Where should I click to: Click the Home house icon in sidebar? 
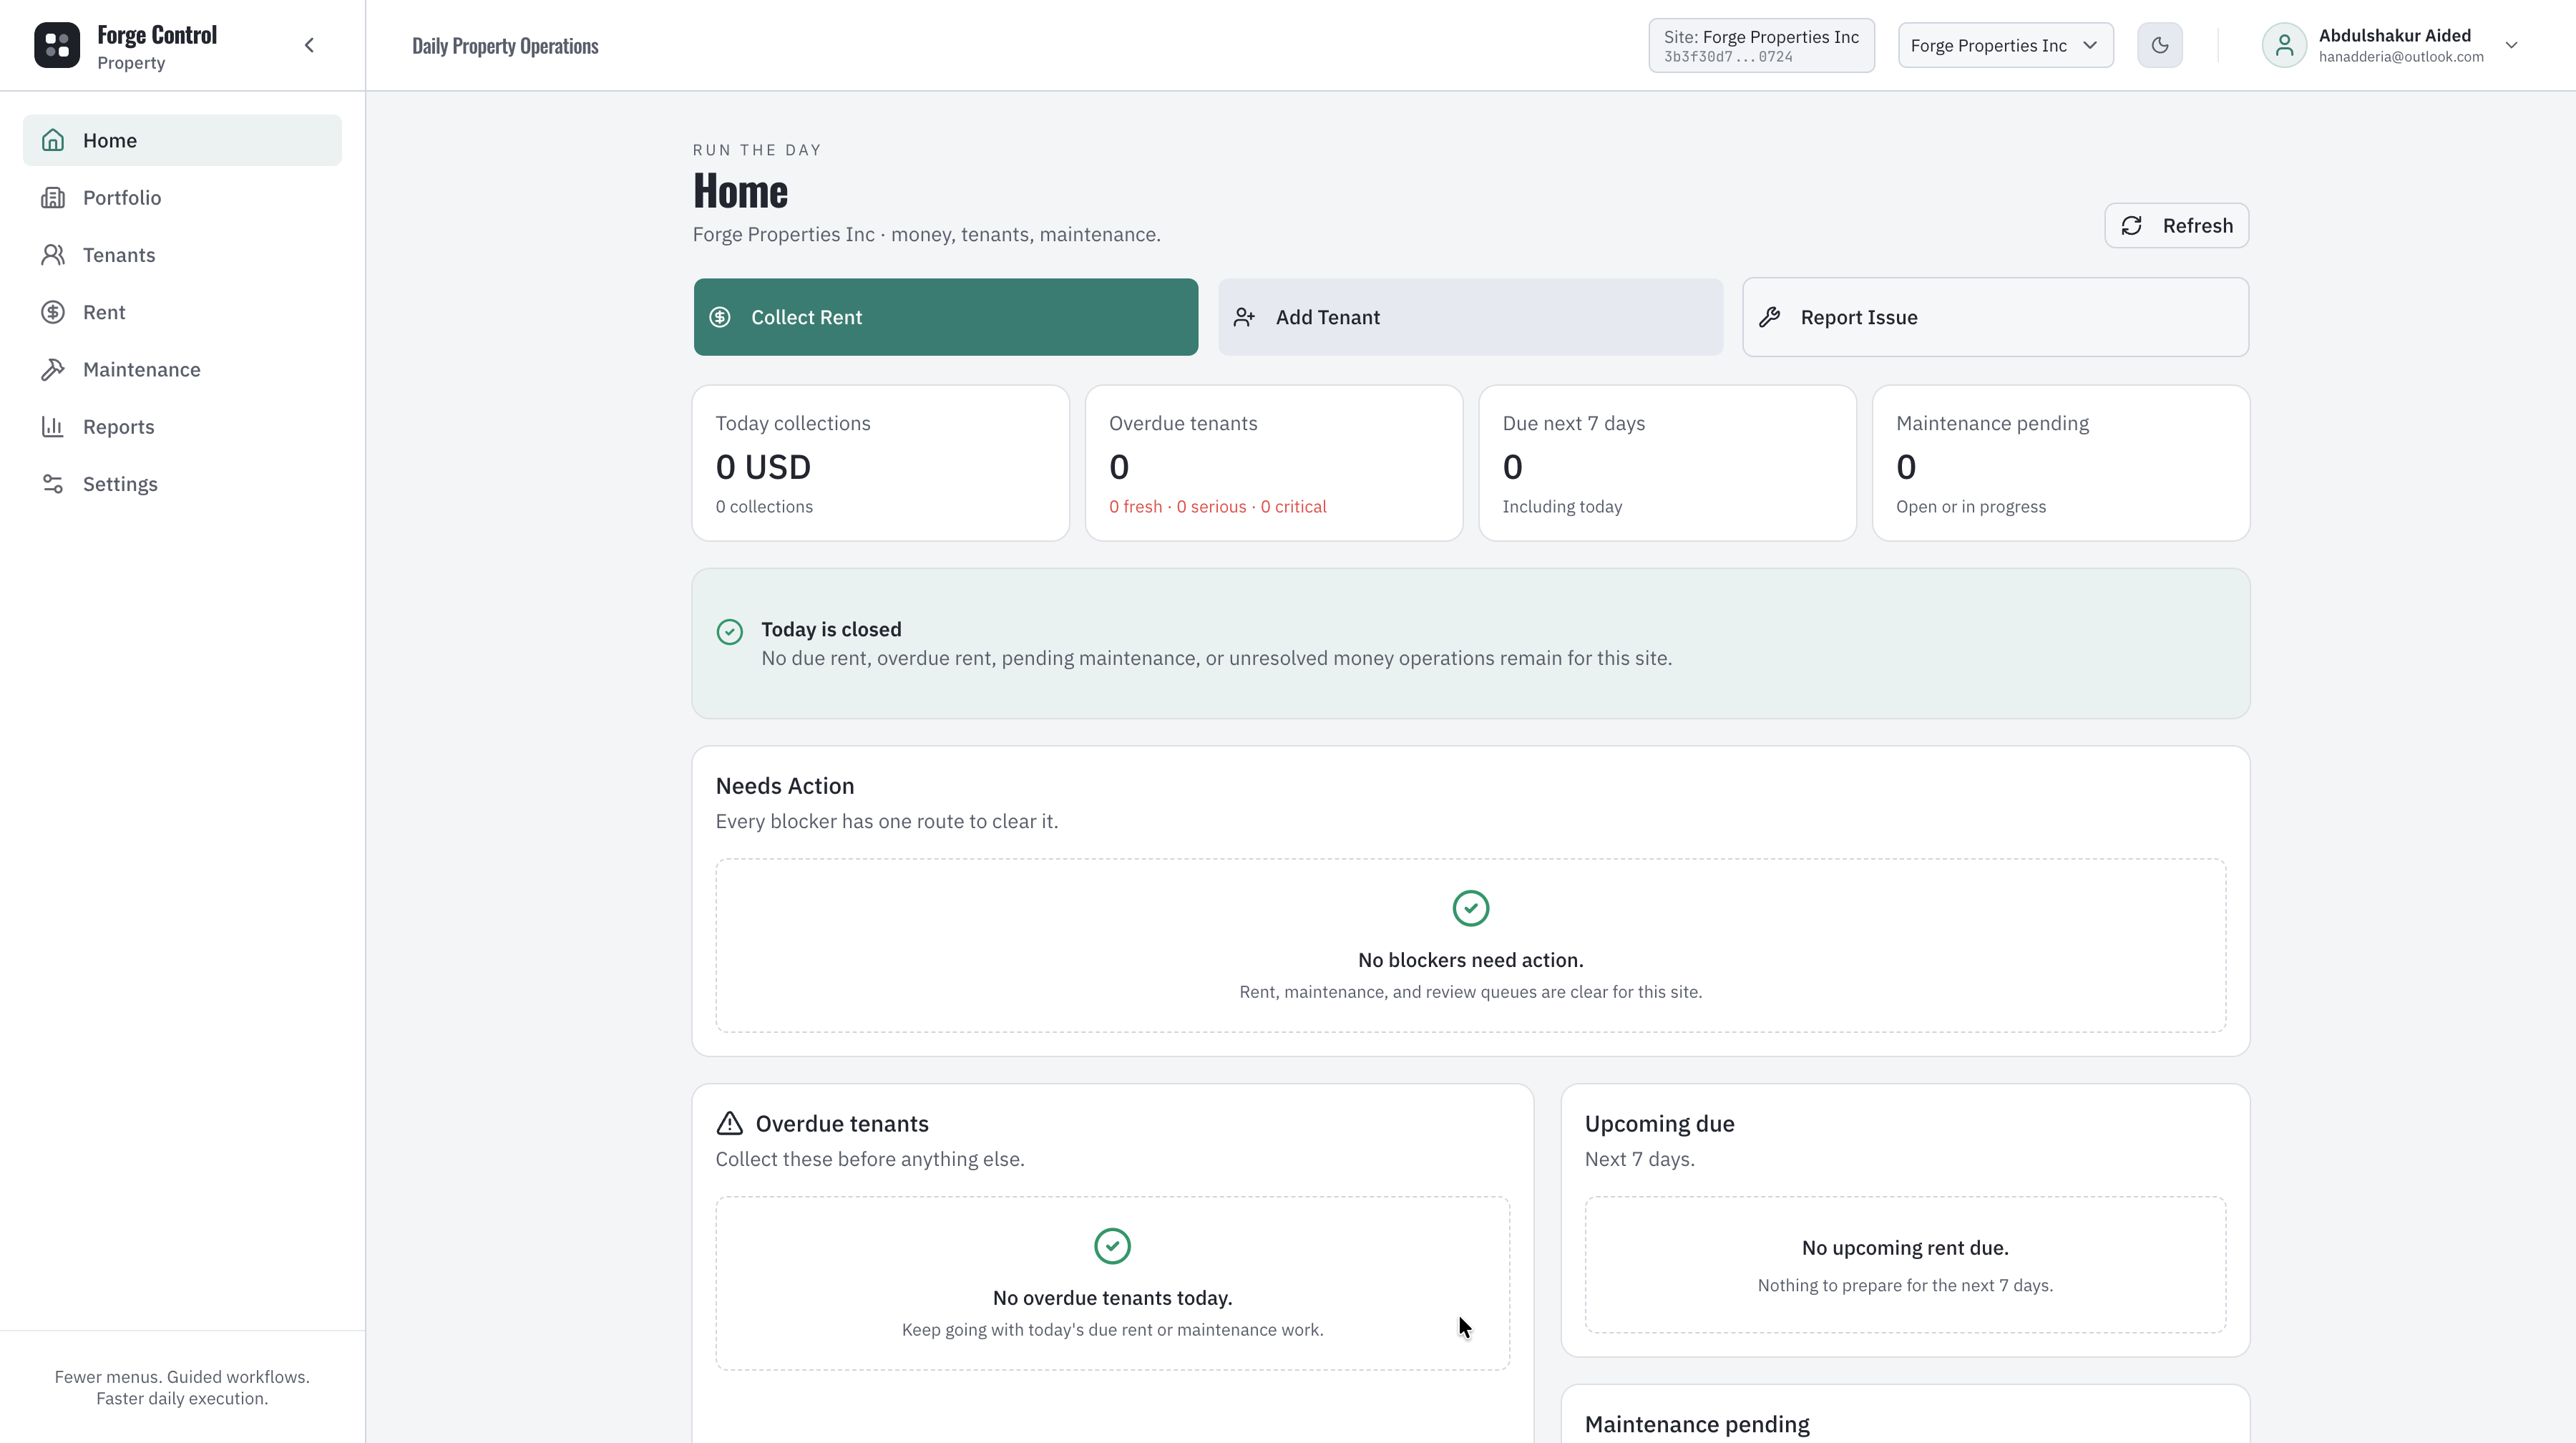pyautogui.click(x=53, y=140)
